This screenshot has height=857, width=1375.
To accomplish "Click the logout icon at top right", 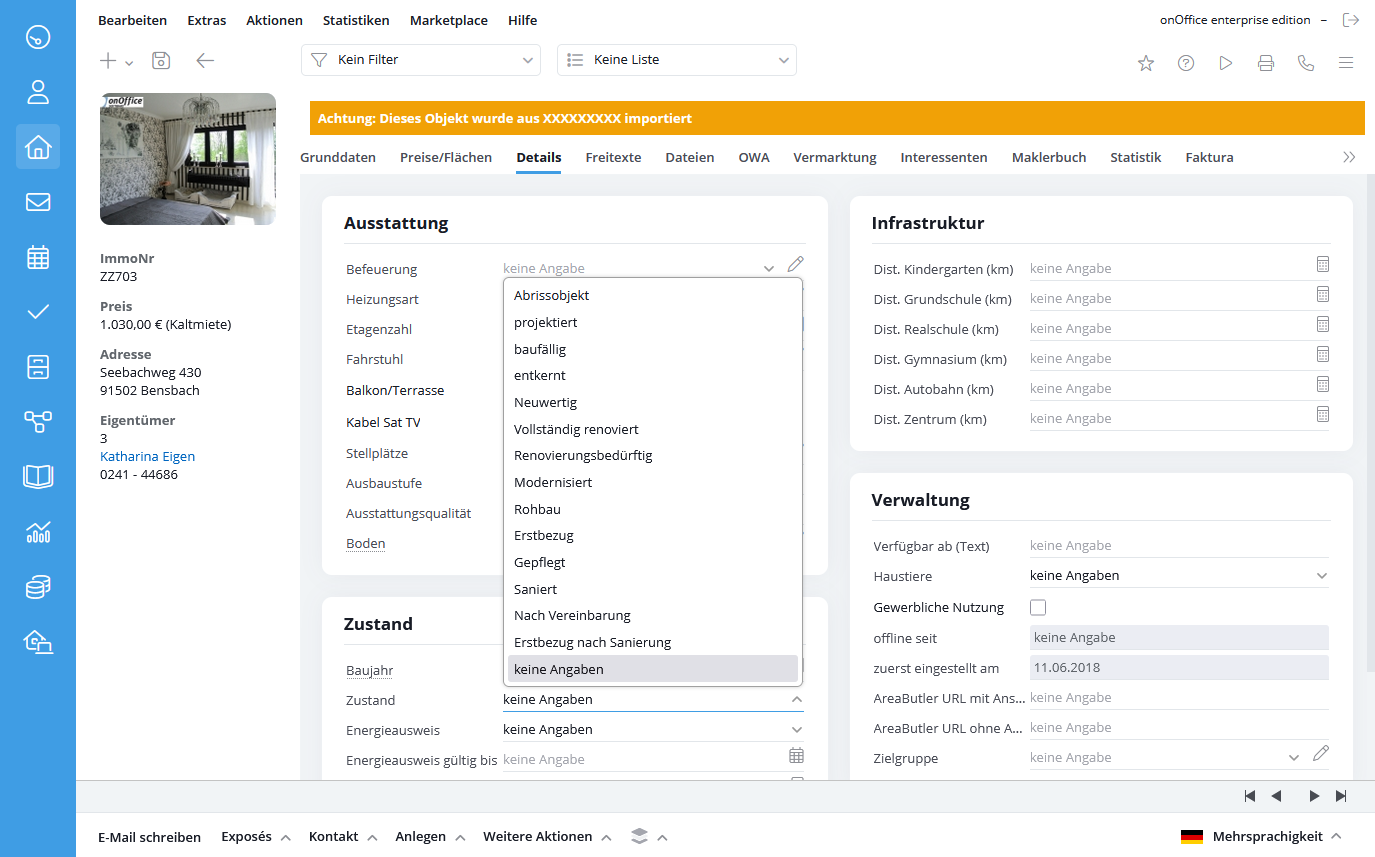I will point(1351,20).
